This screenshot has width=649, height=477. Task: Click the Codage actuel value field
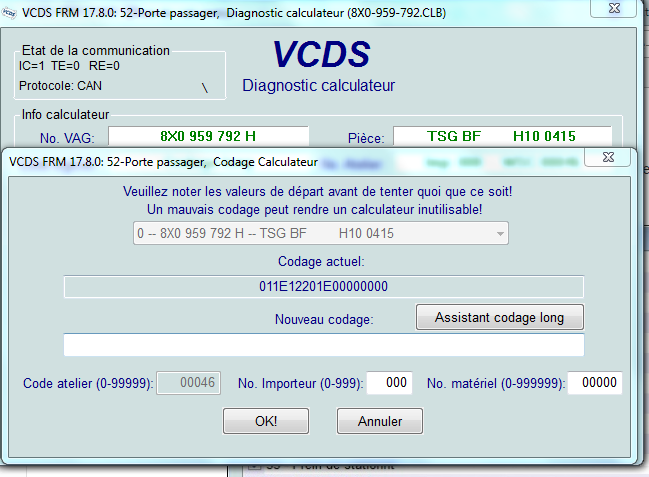click(x=323, y=287)
